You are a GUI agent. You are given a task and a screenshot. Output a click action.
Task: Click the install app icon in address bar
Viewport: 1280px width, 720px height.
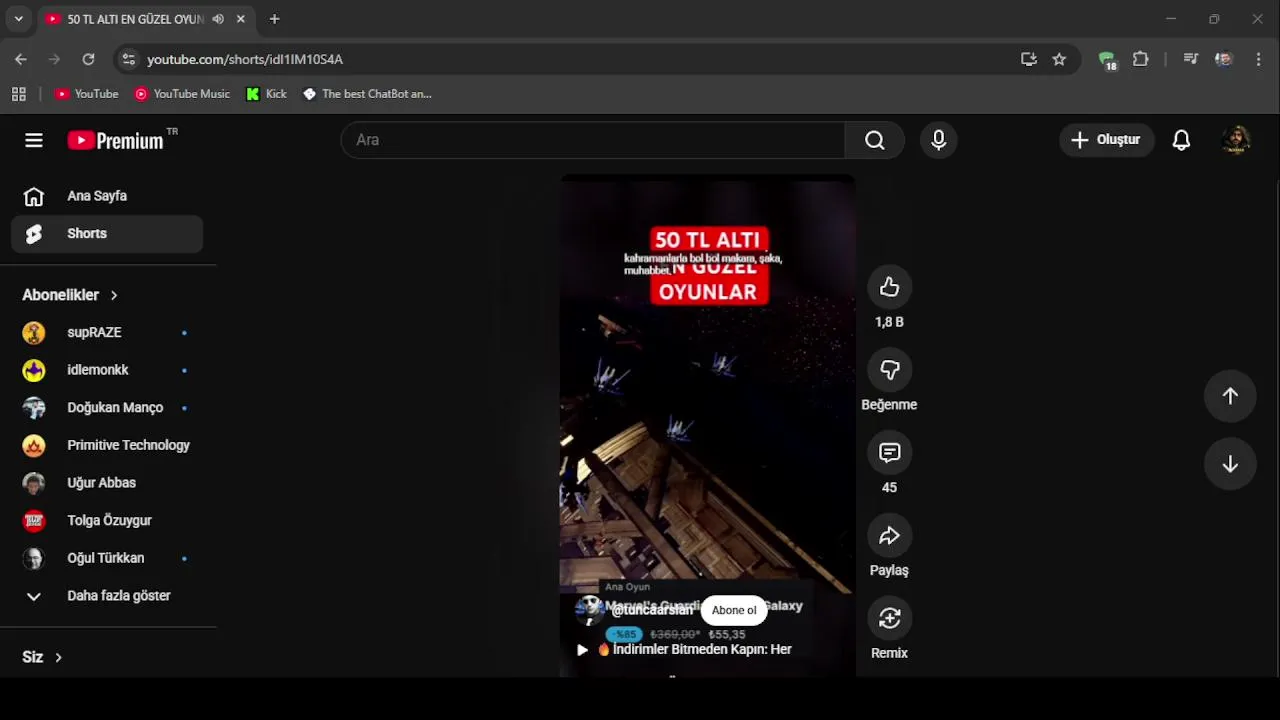click(1029, 59)
